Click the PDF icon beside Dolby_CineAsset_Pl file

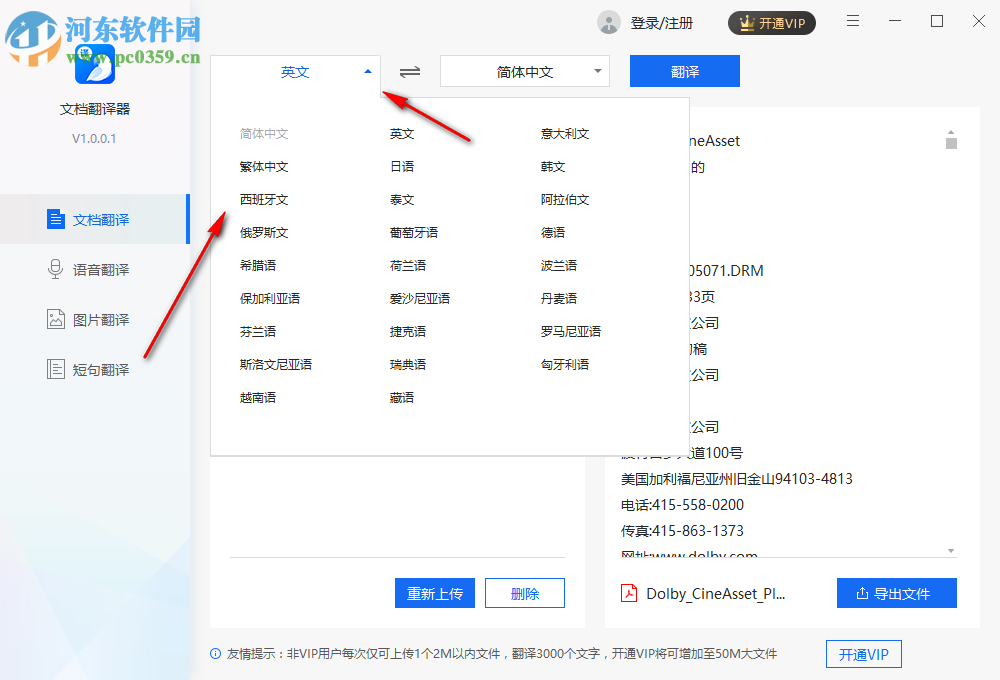pos(628,592)
